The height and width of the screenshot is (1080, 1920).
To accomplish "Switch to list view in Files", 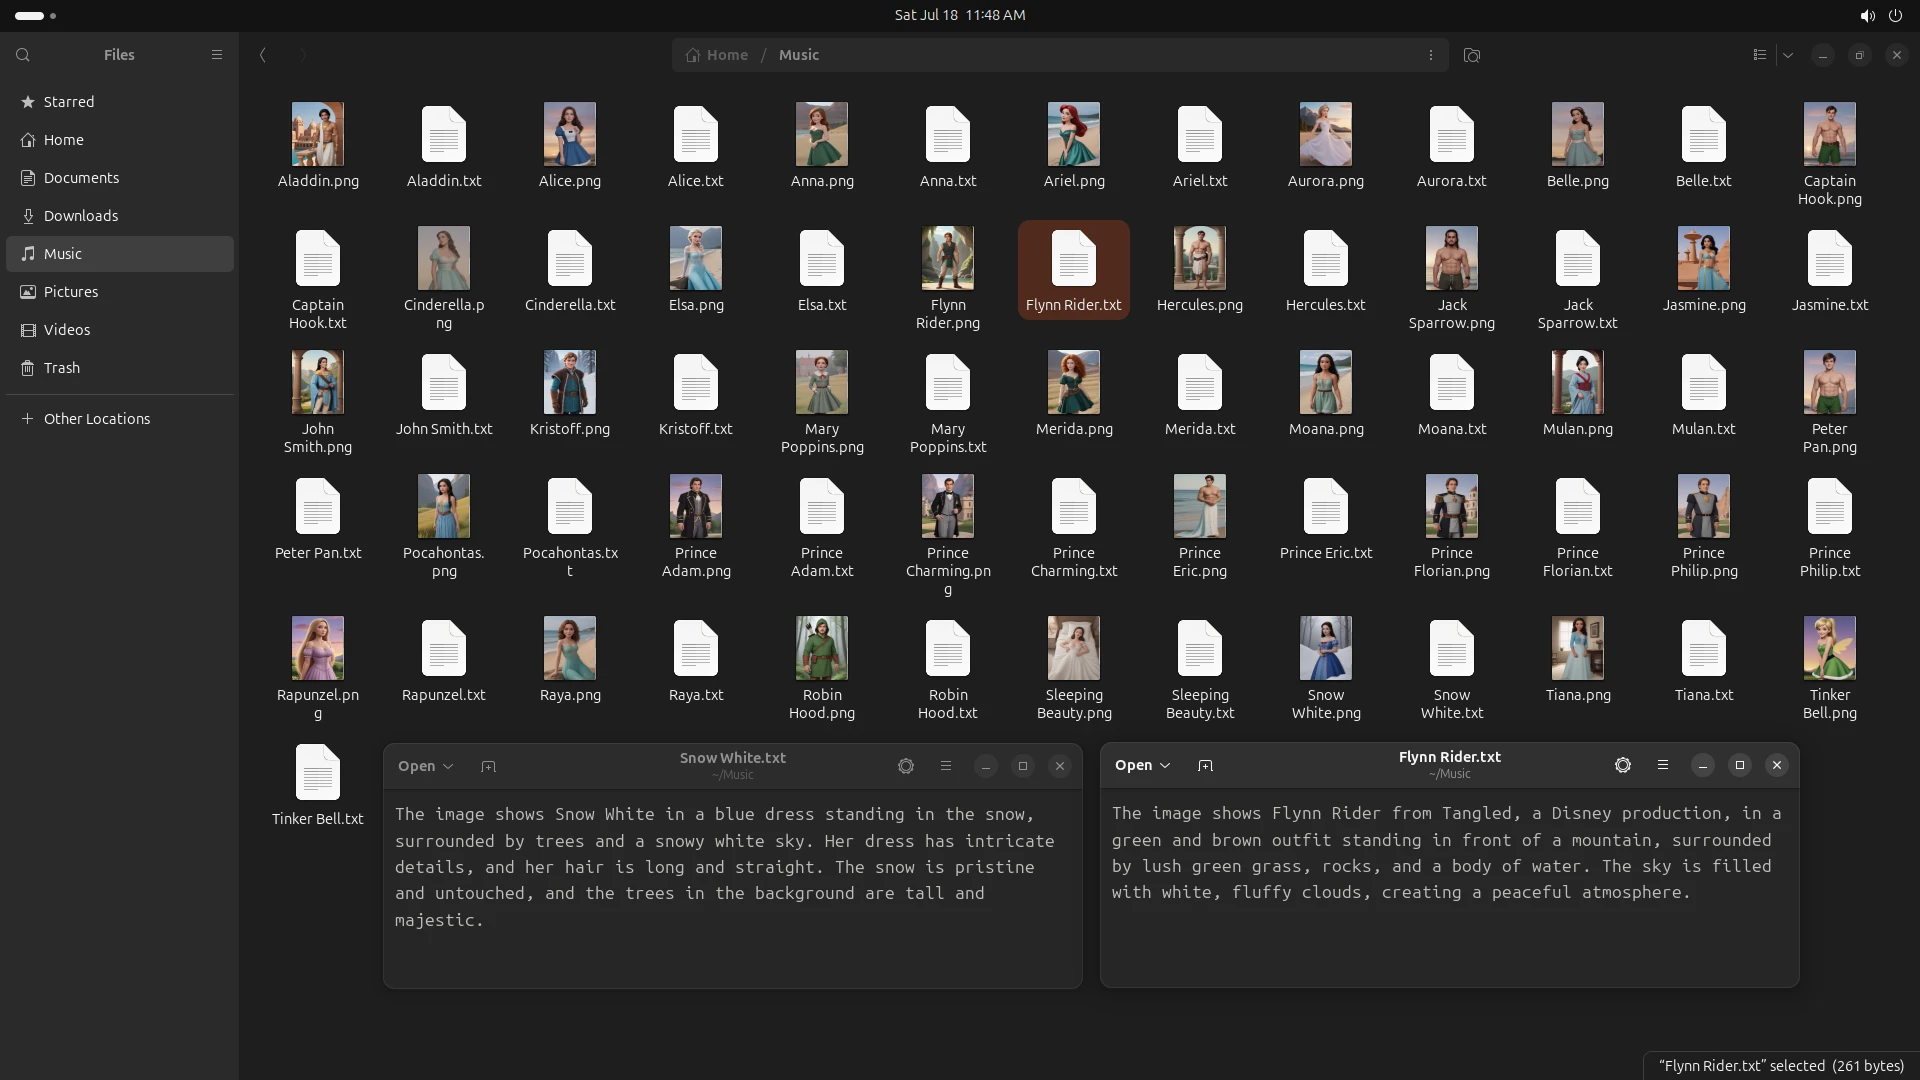I will point(1759,55).
